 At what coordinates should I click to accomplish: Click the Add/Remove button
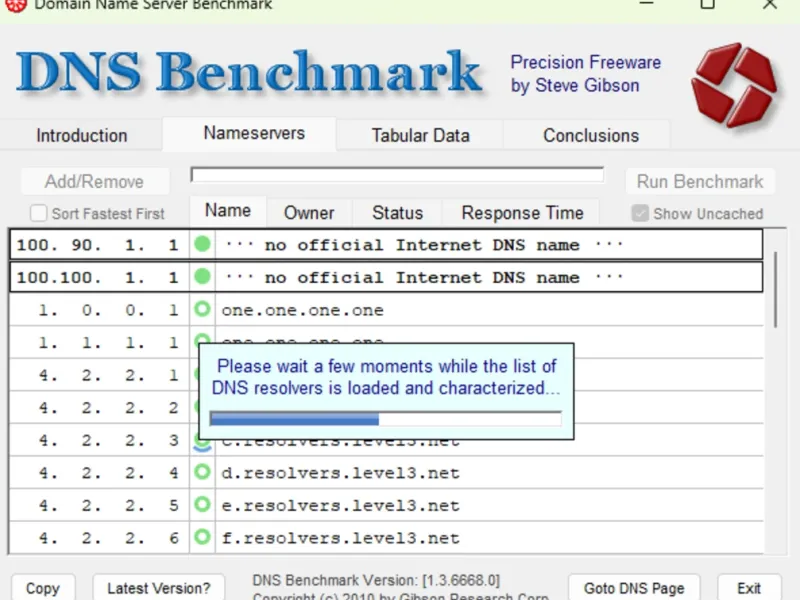94,182
